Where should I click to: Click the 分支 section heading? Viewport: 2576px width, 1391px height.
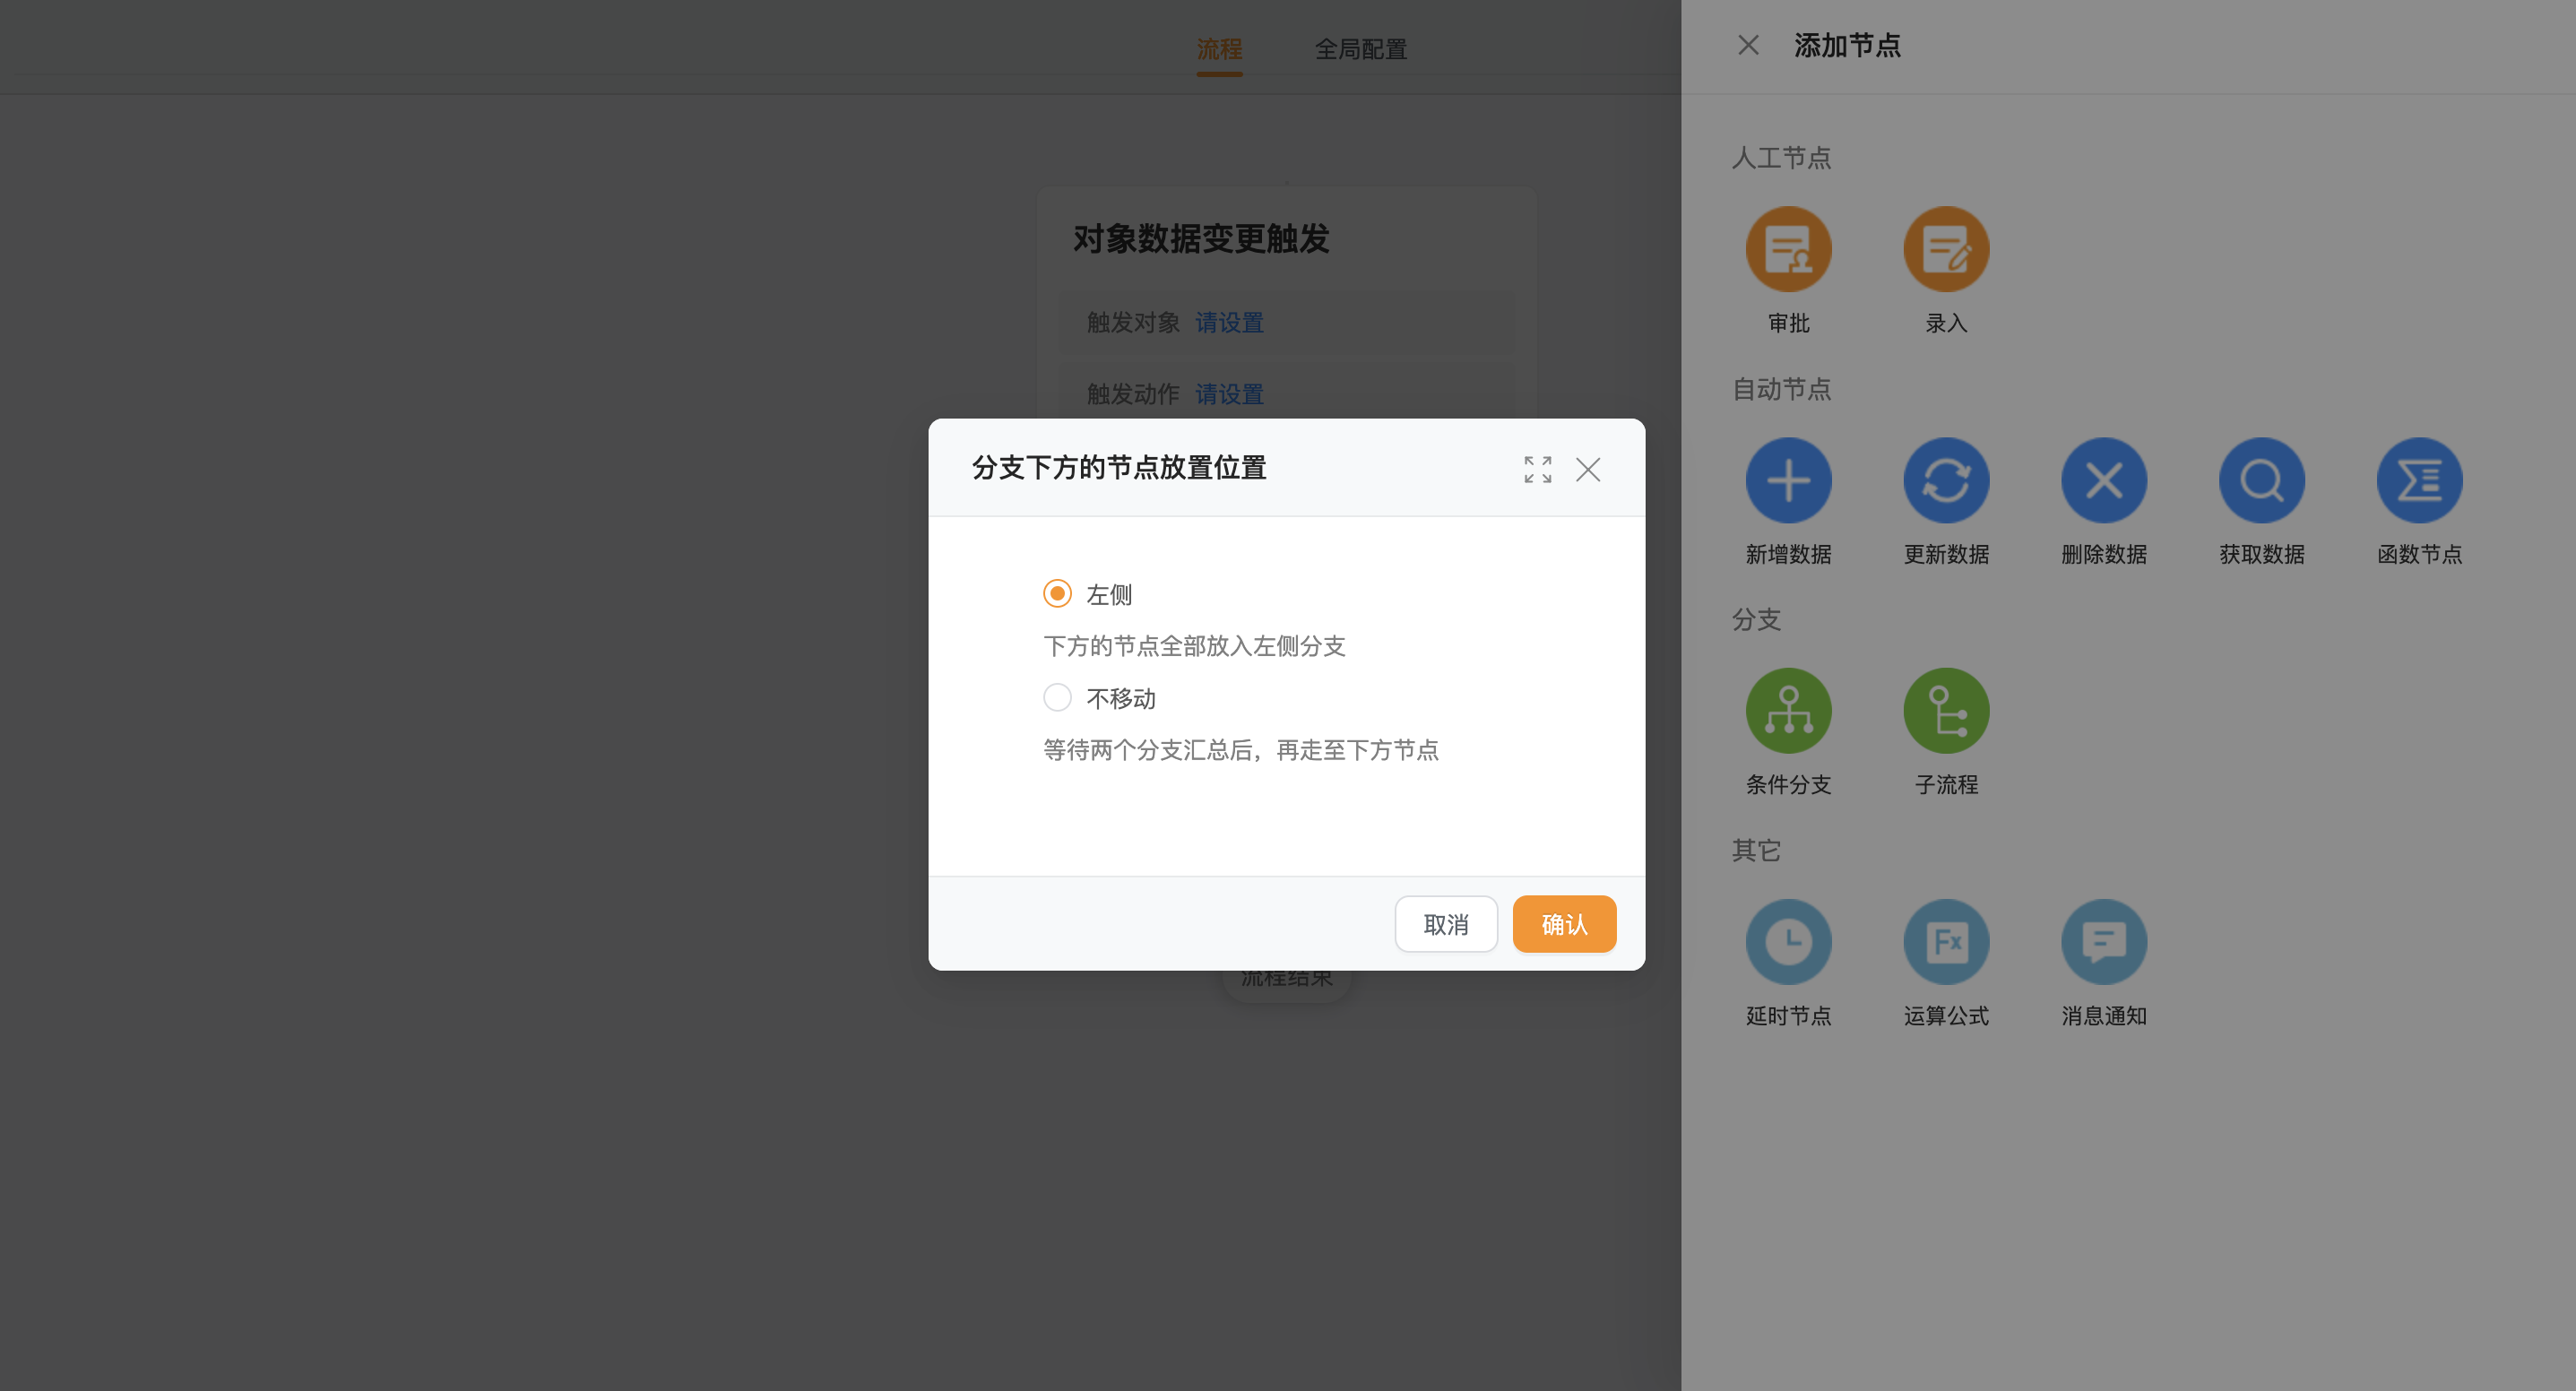tap(1756, 620)
